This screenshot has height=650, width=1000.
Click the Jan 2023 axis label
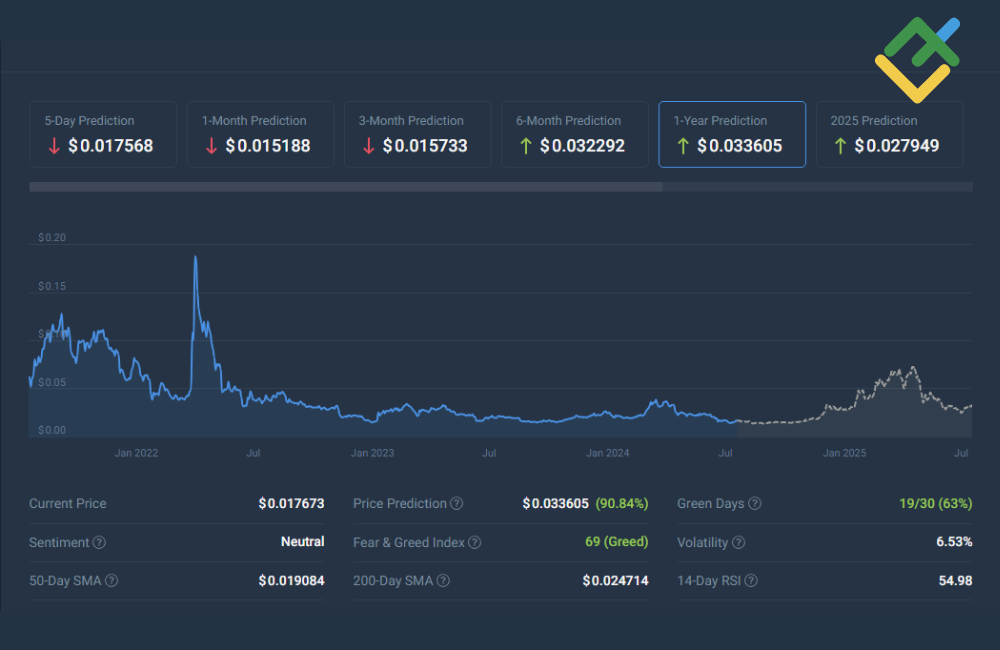(x=372, y=453)
